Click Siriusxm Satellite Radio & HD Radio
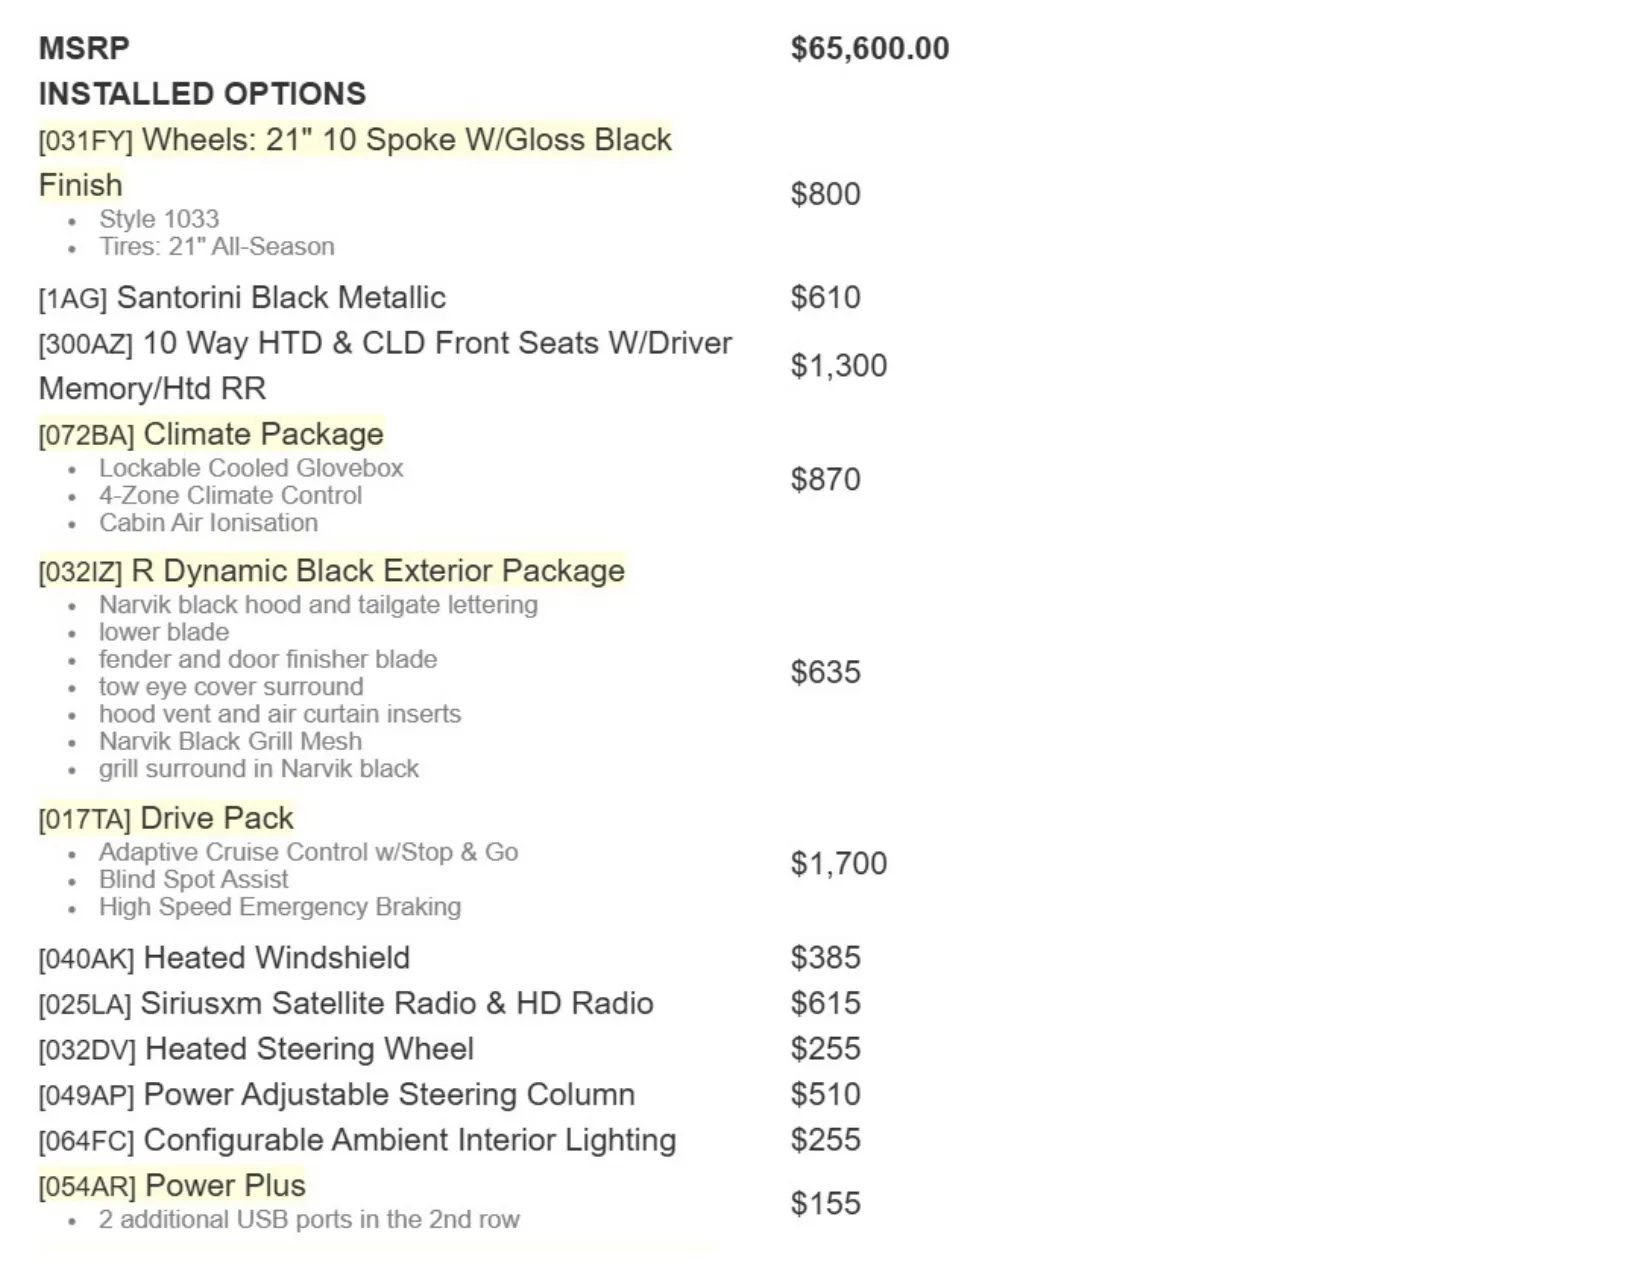 coord(346,1004)
